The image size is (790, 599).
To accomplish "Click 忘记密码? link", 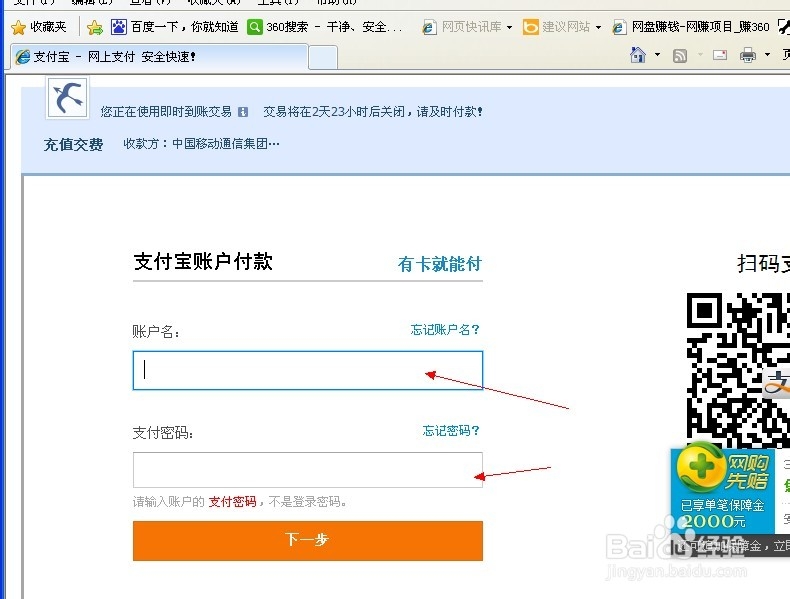I will tap(451, 430).
